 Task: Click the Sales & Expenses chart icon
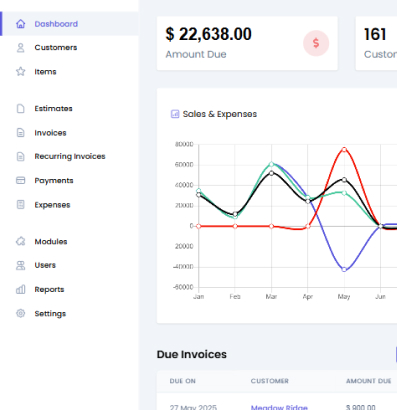coord(175,114)
